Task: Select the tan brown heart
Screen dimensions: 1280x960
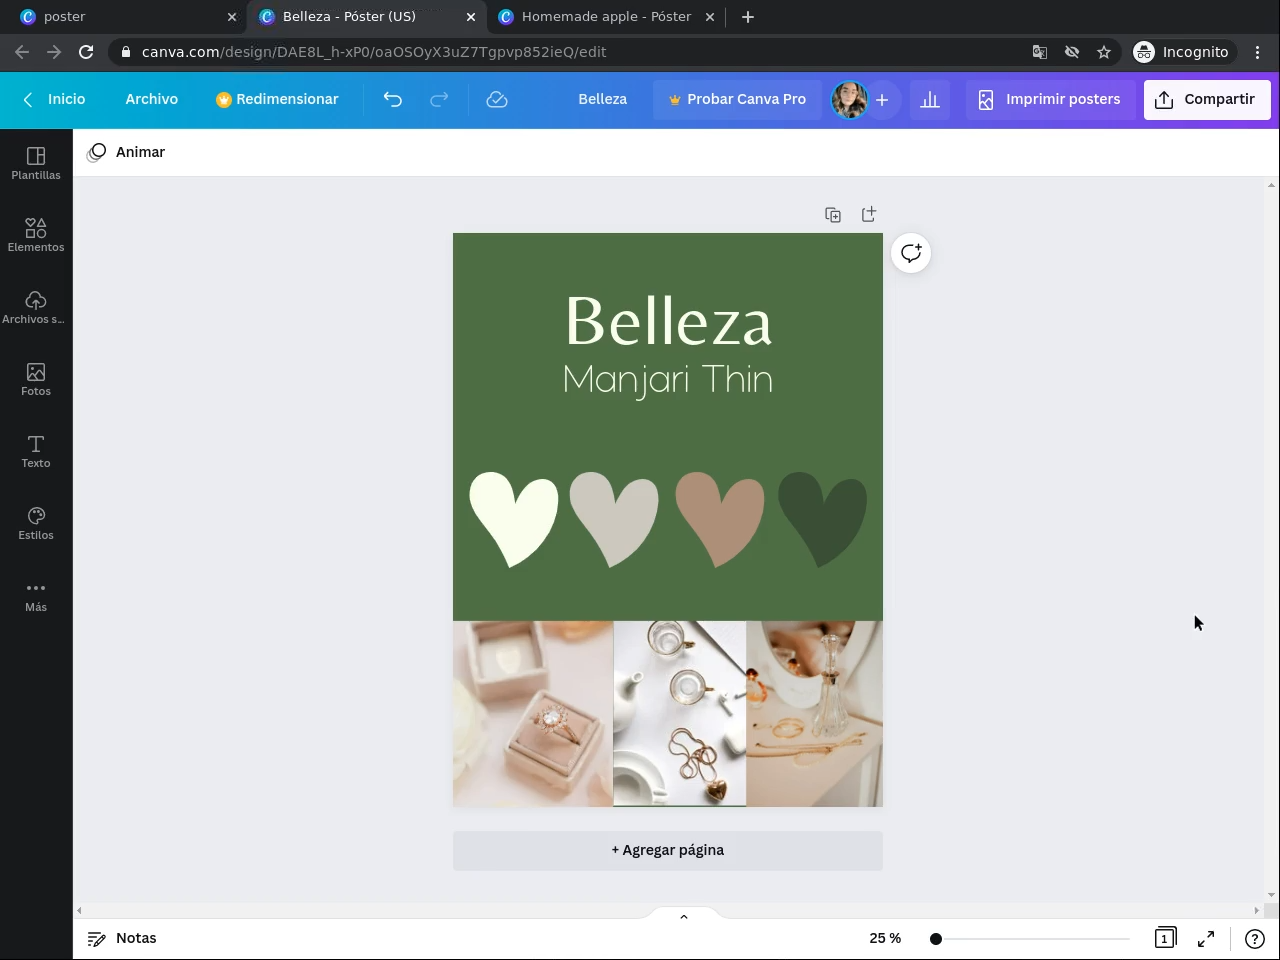Action: tap(720, 519)
